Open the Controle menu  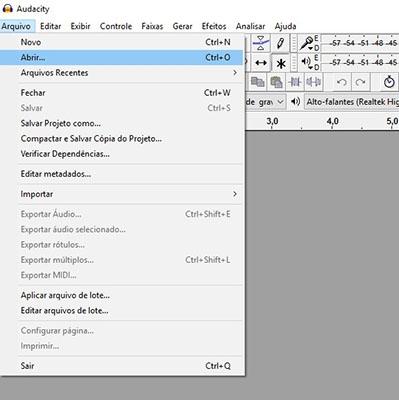pos(116,26)
